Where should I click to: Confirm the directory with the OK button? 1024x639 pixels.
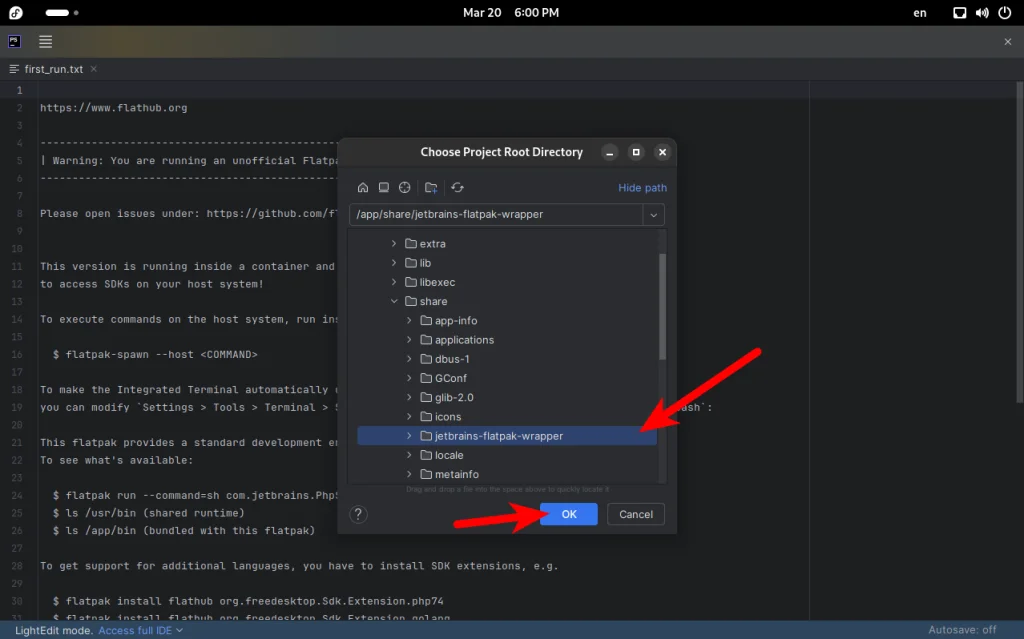coord(568,514)
